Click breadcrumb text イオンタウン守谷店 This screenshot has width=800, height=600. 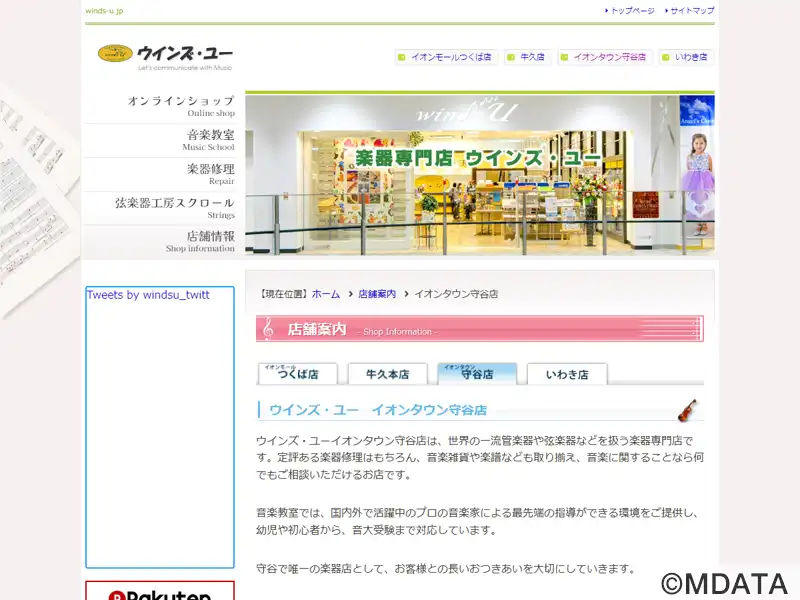point(456,294)
